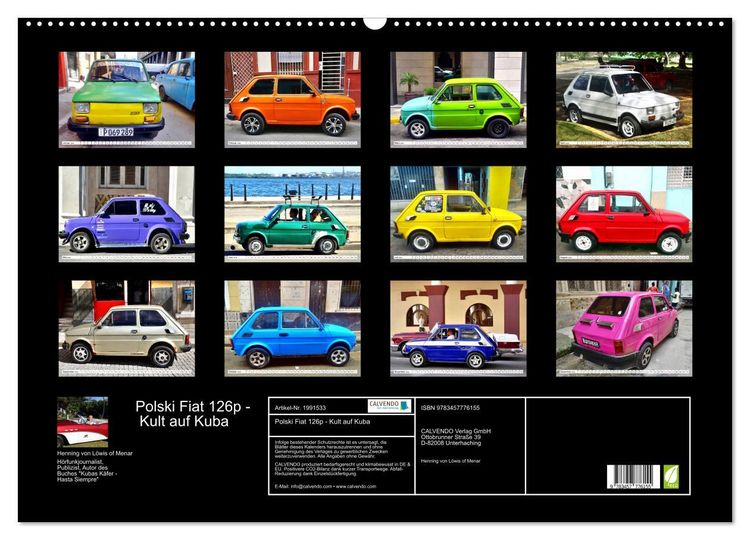Select the red Fiat 126p thumbnail
The width and height of the screenshot is (750, 540).
coord(624,214)
